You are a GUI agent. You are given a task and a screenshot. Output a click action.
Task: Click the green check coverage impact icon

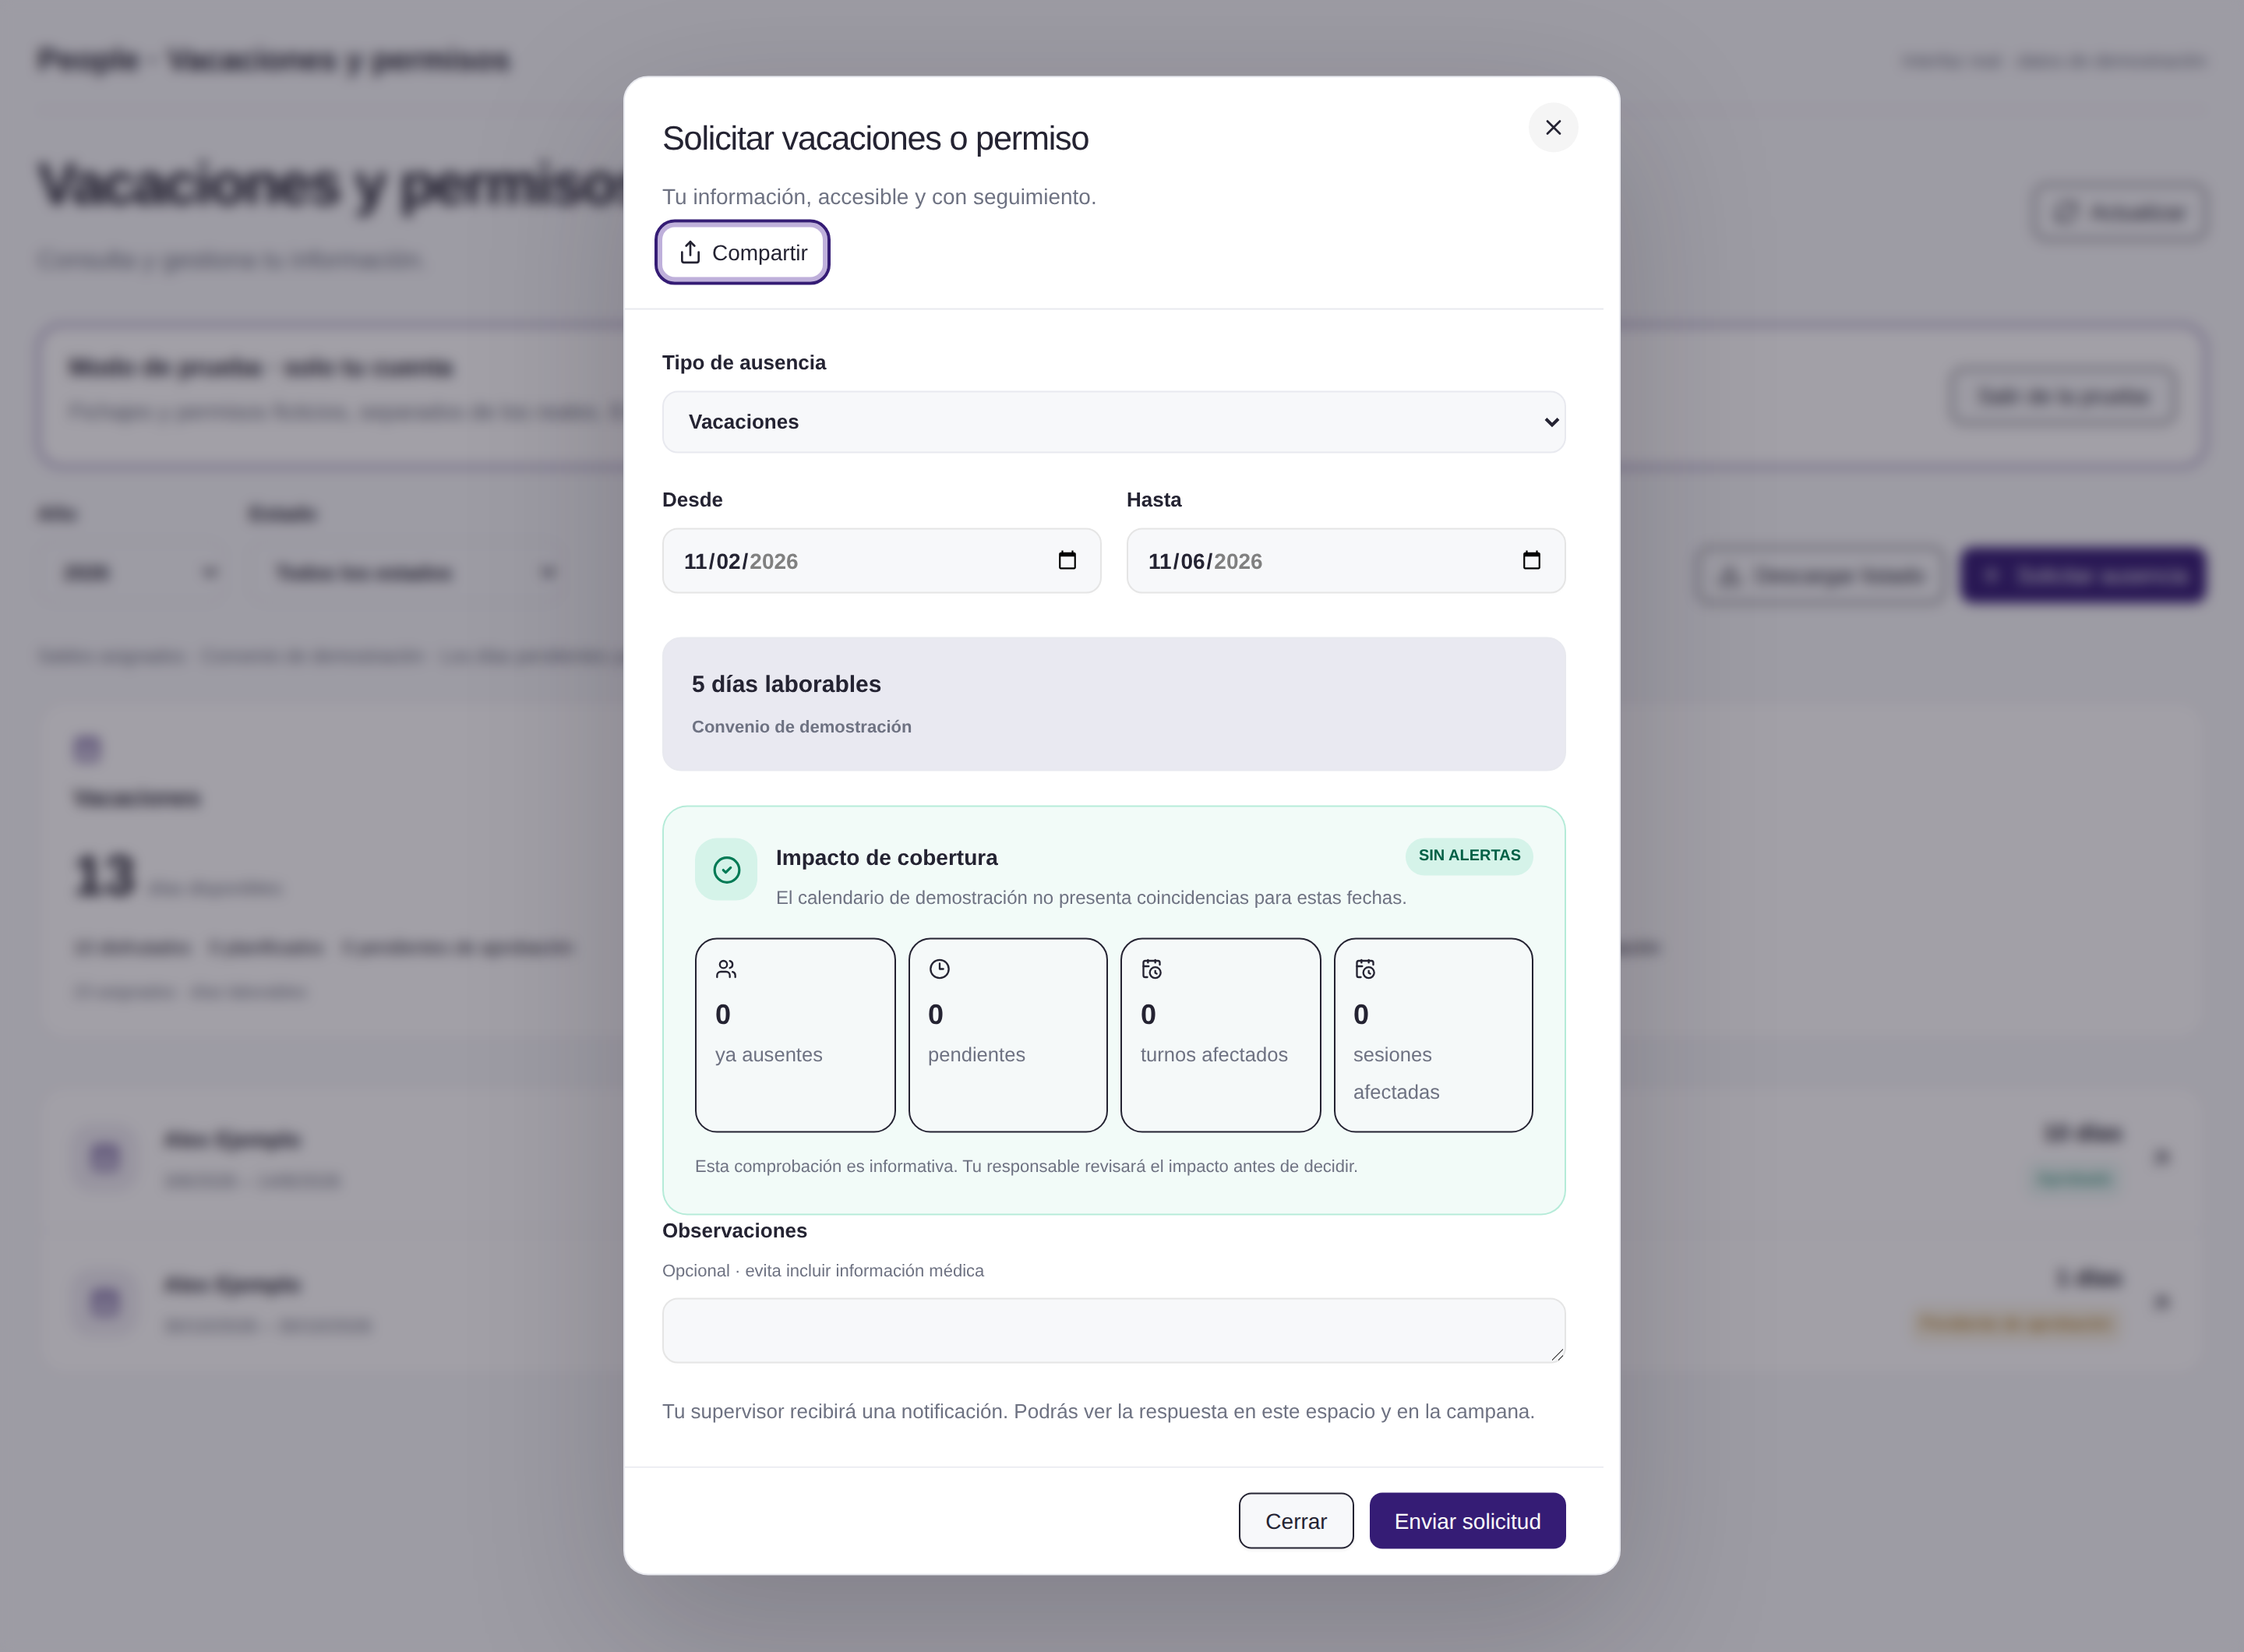(726, 869)
